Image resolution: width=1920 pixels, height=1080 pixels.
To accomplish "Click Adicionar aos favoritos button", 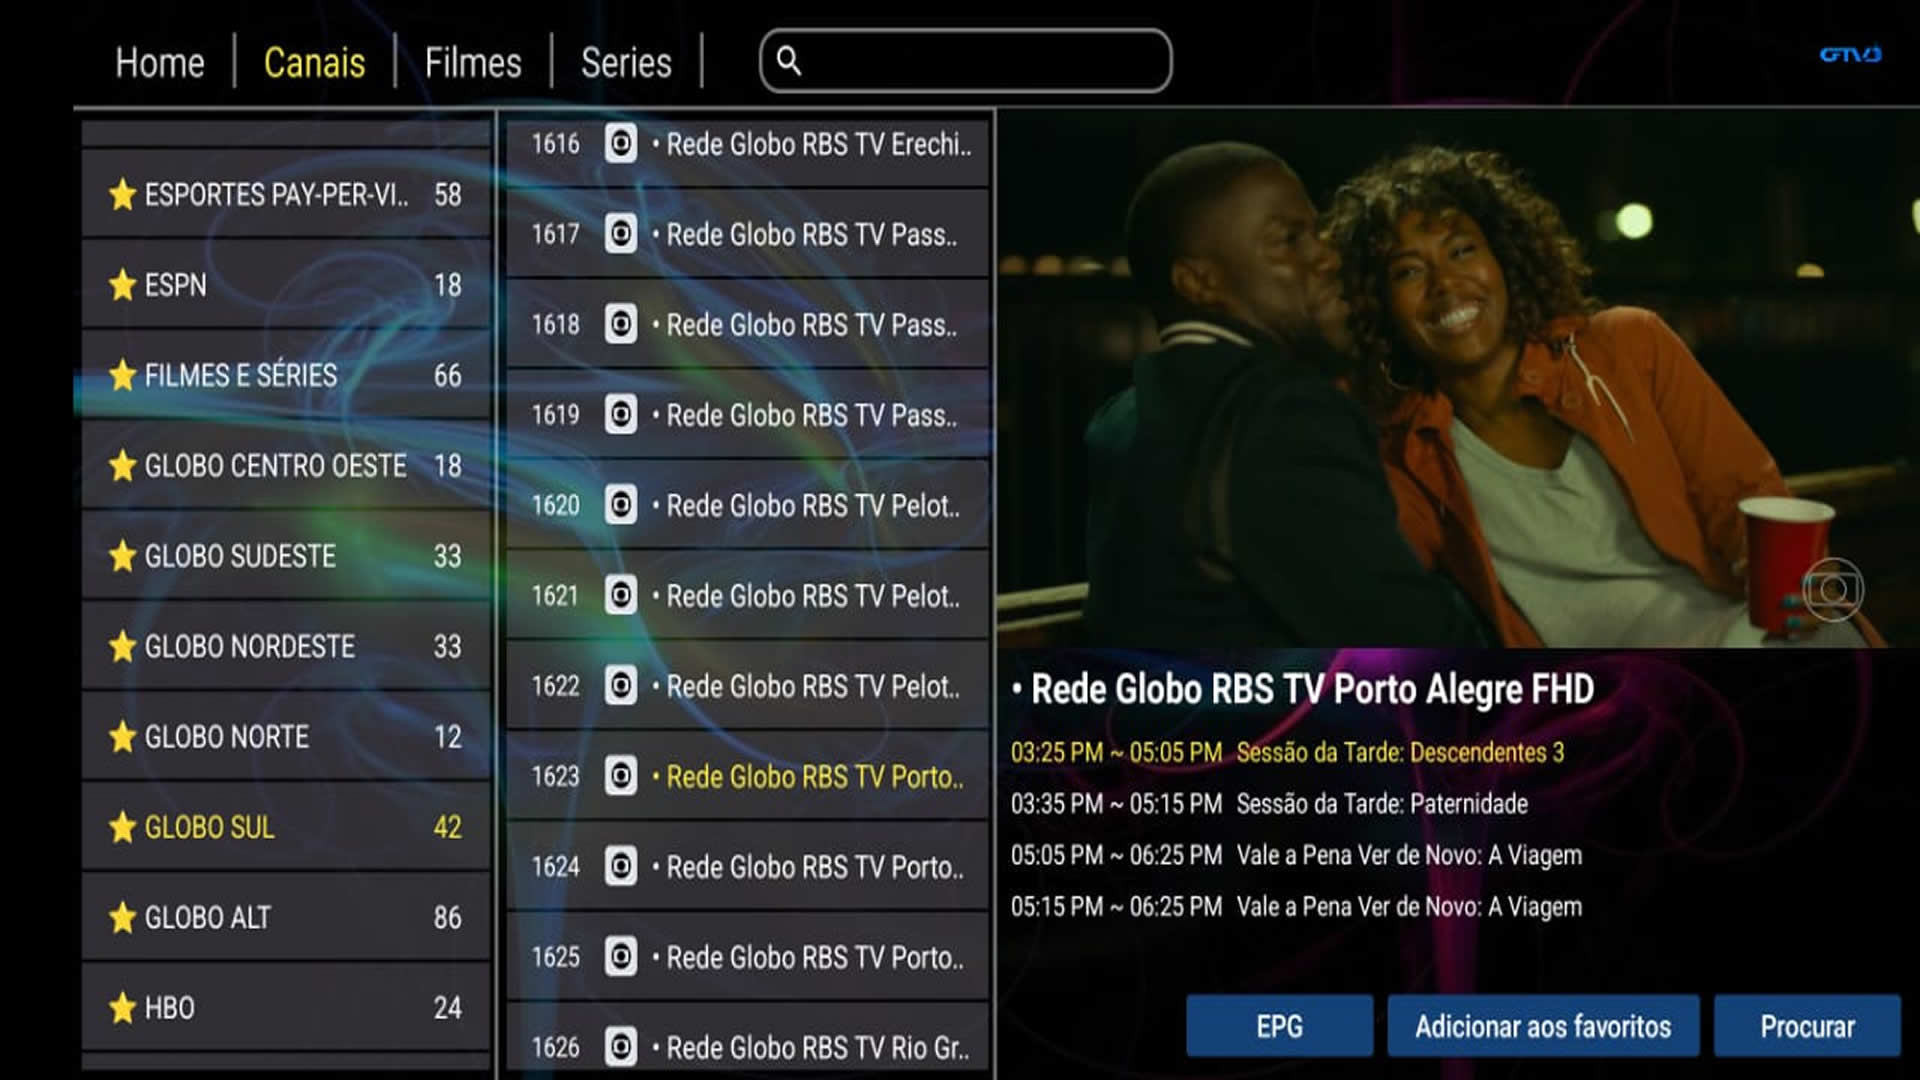I will coord(1543,1026).
